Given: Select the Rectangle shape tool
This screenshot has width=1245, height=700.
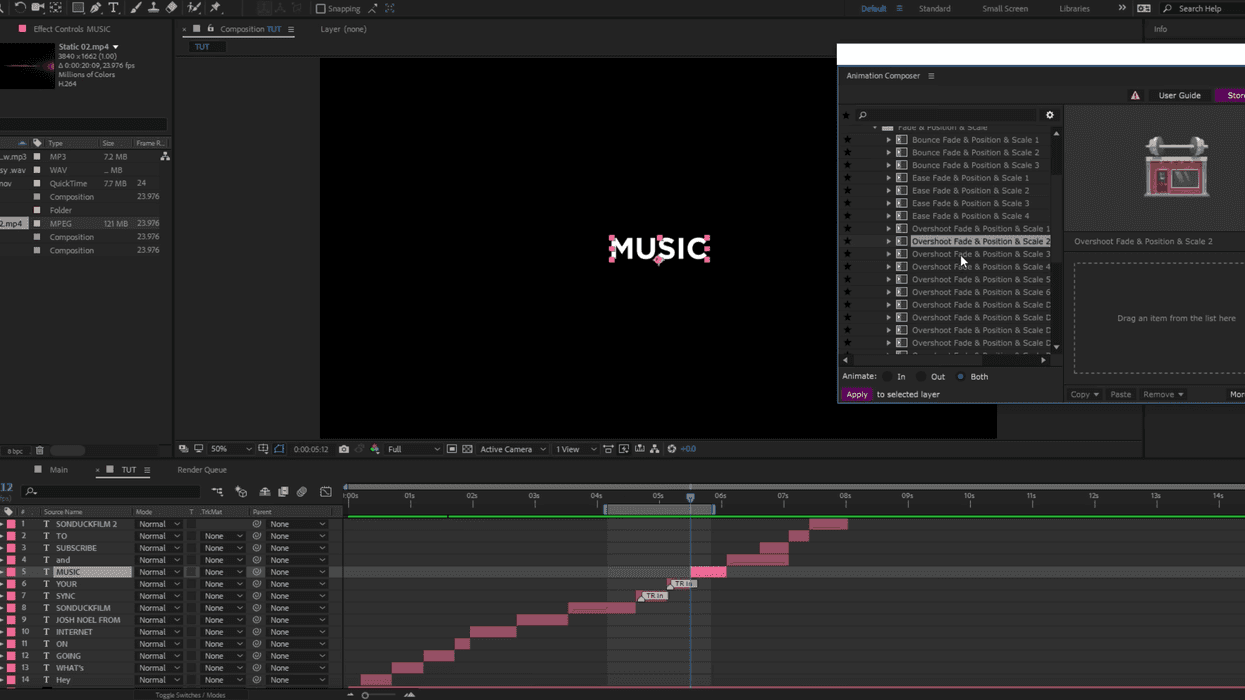Looking at the screenshot, I should coord(77,7).
